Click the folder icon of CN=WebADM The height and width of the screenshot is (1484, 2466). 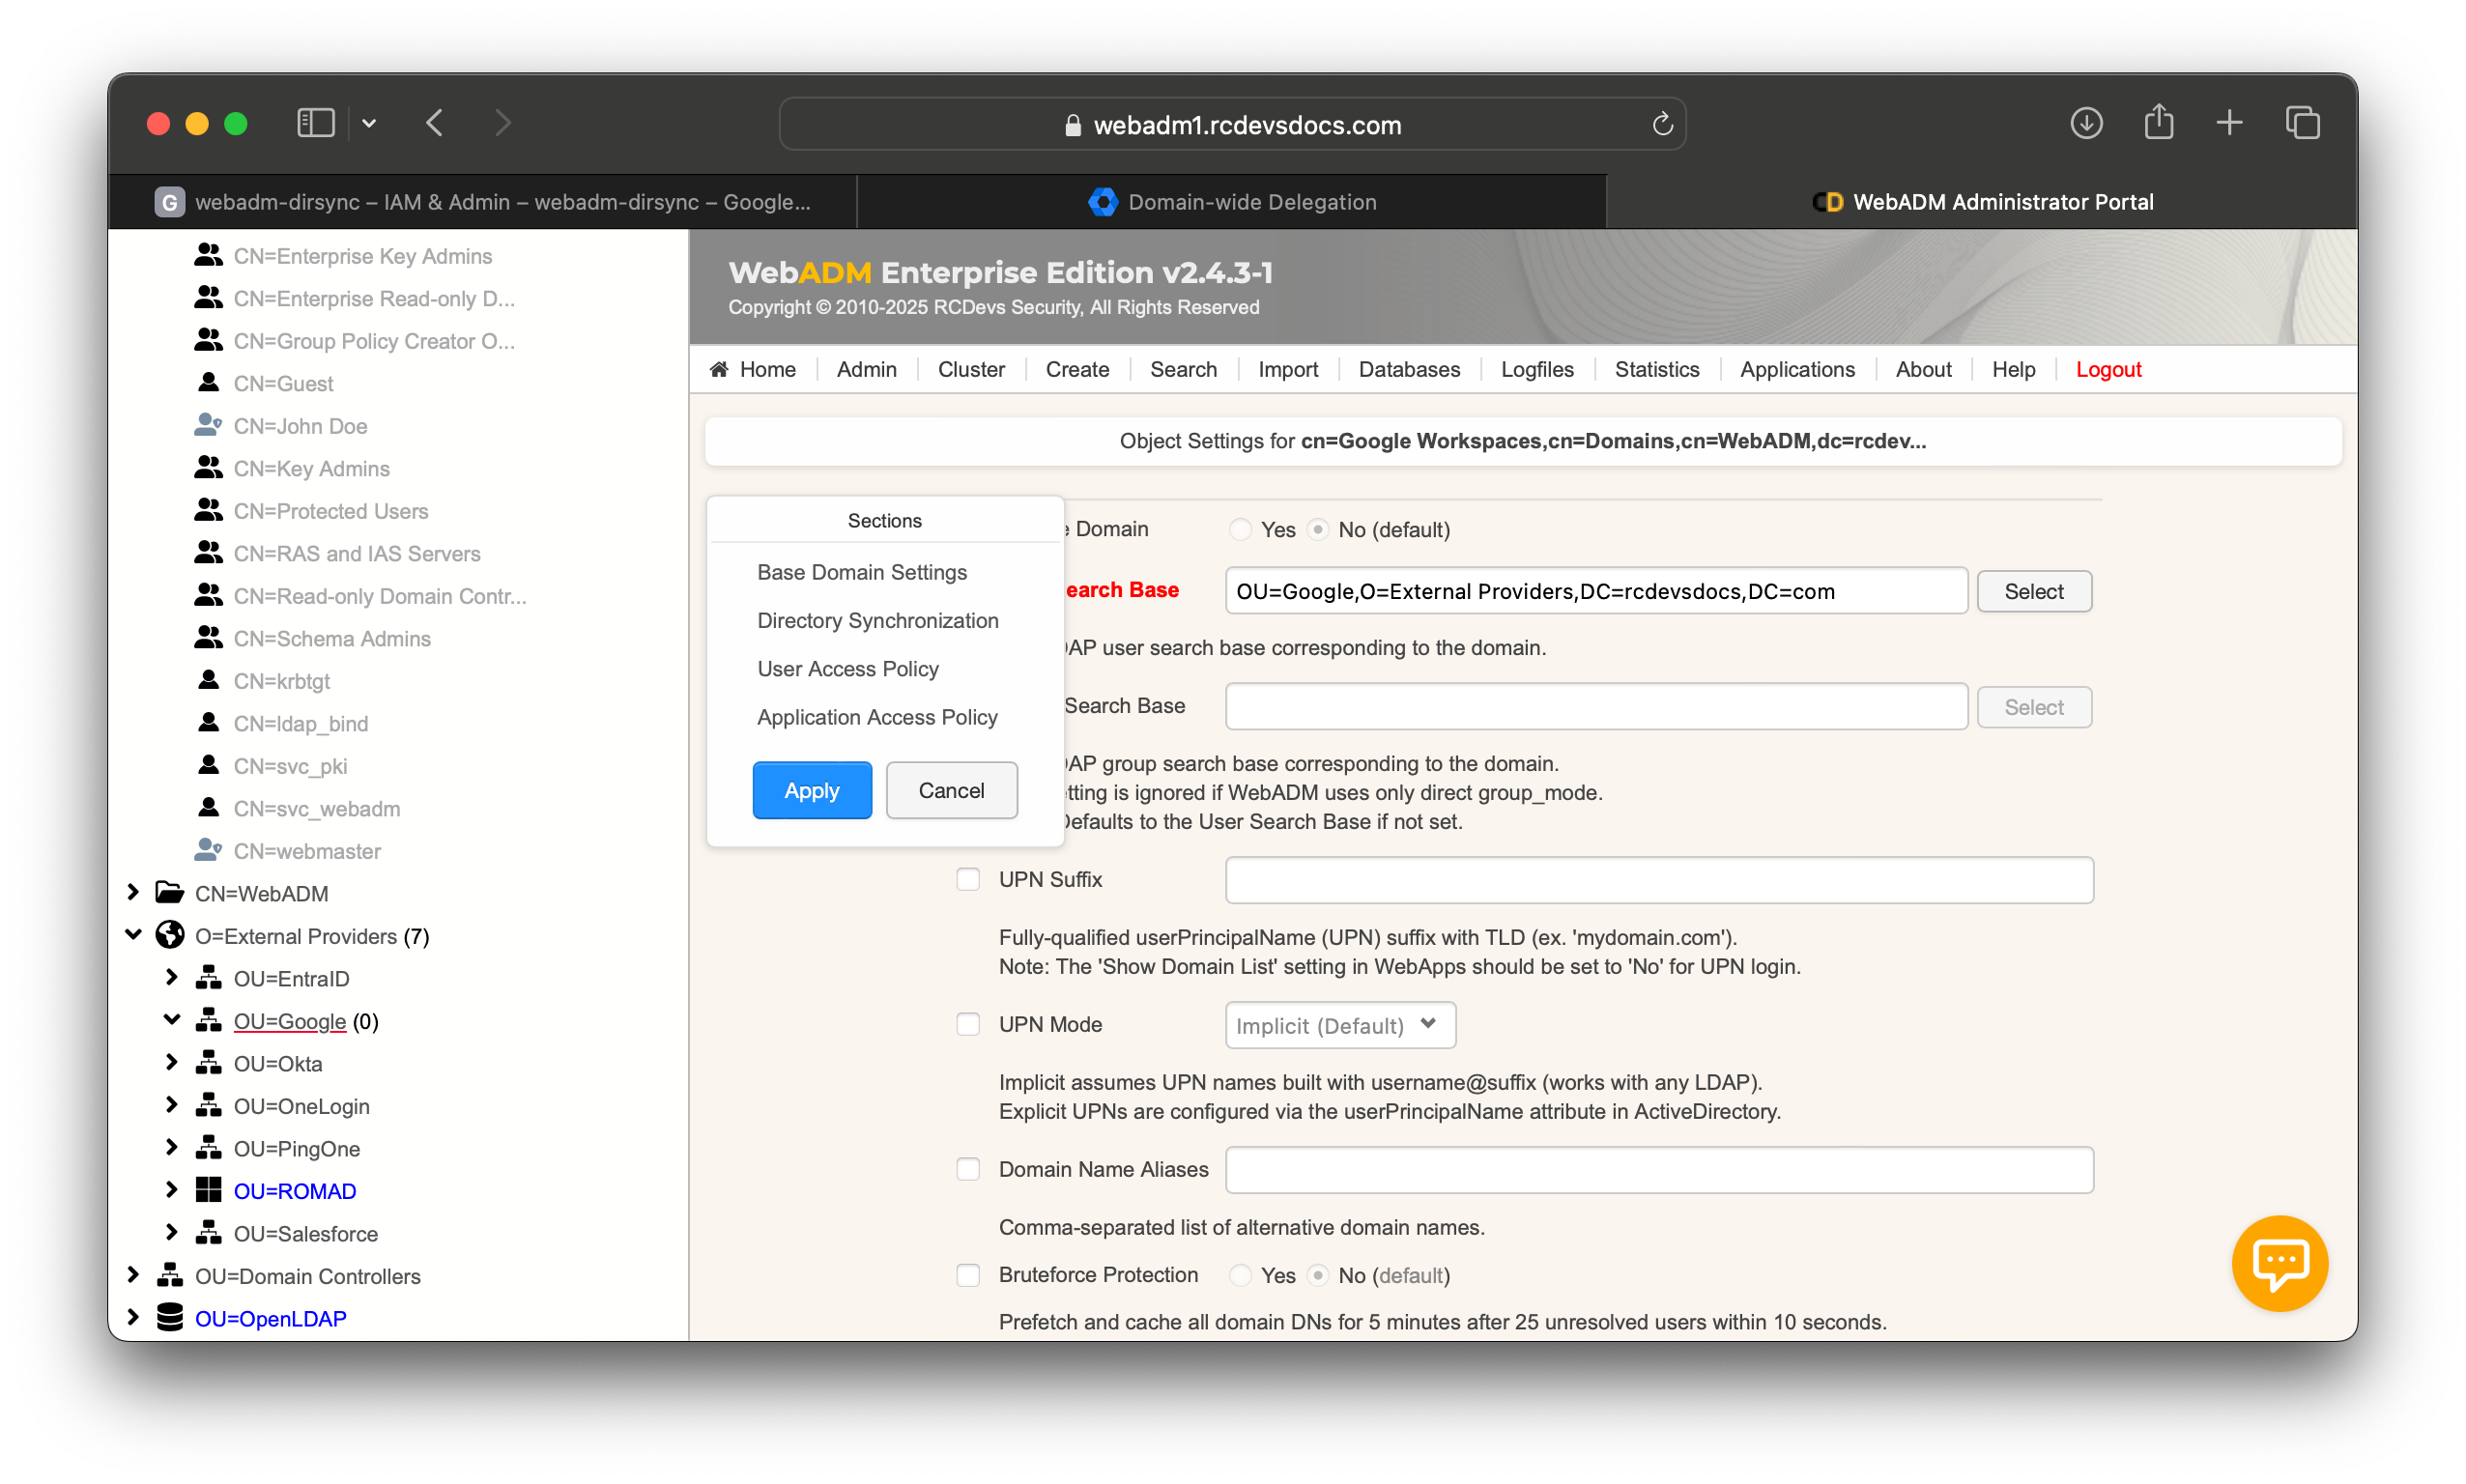[x=170, y=892]
